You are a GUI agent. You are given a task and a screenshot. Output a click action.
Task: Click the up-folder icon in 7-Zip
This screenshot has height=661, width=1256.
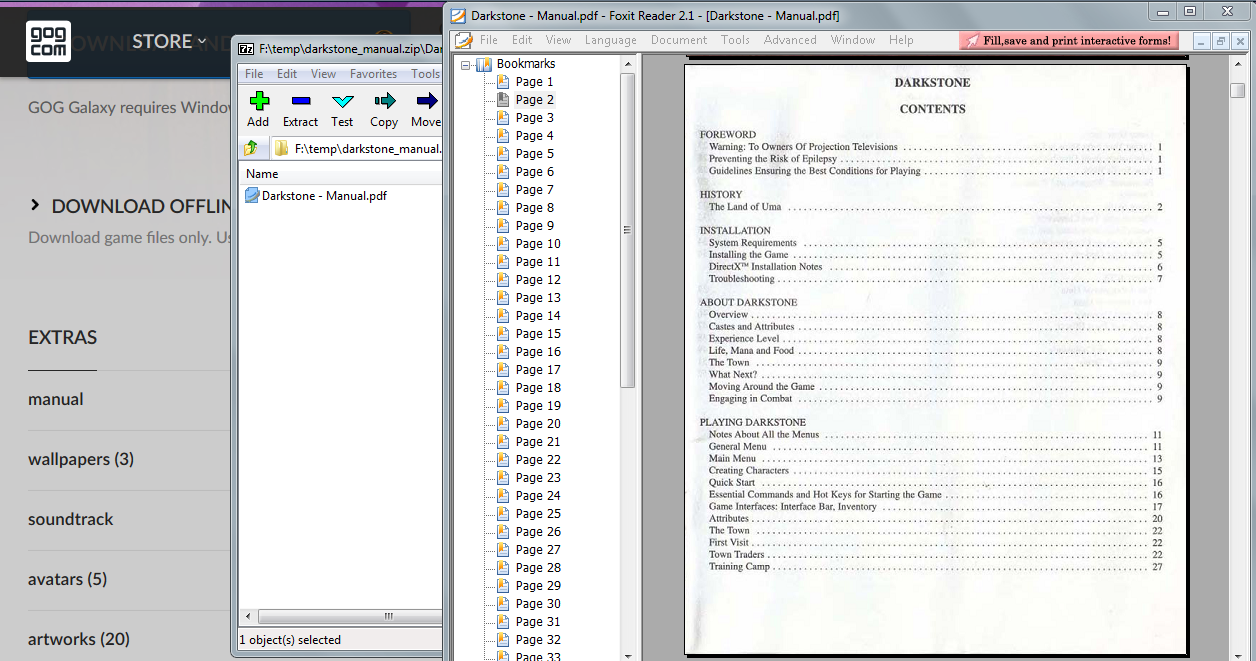(251, 148)
